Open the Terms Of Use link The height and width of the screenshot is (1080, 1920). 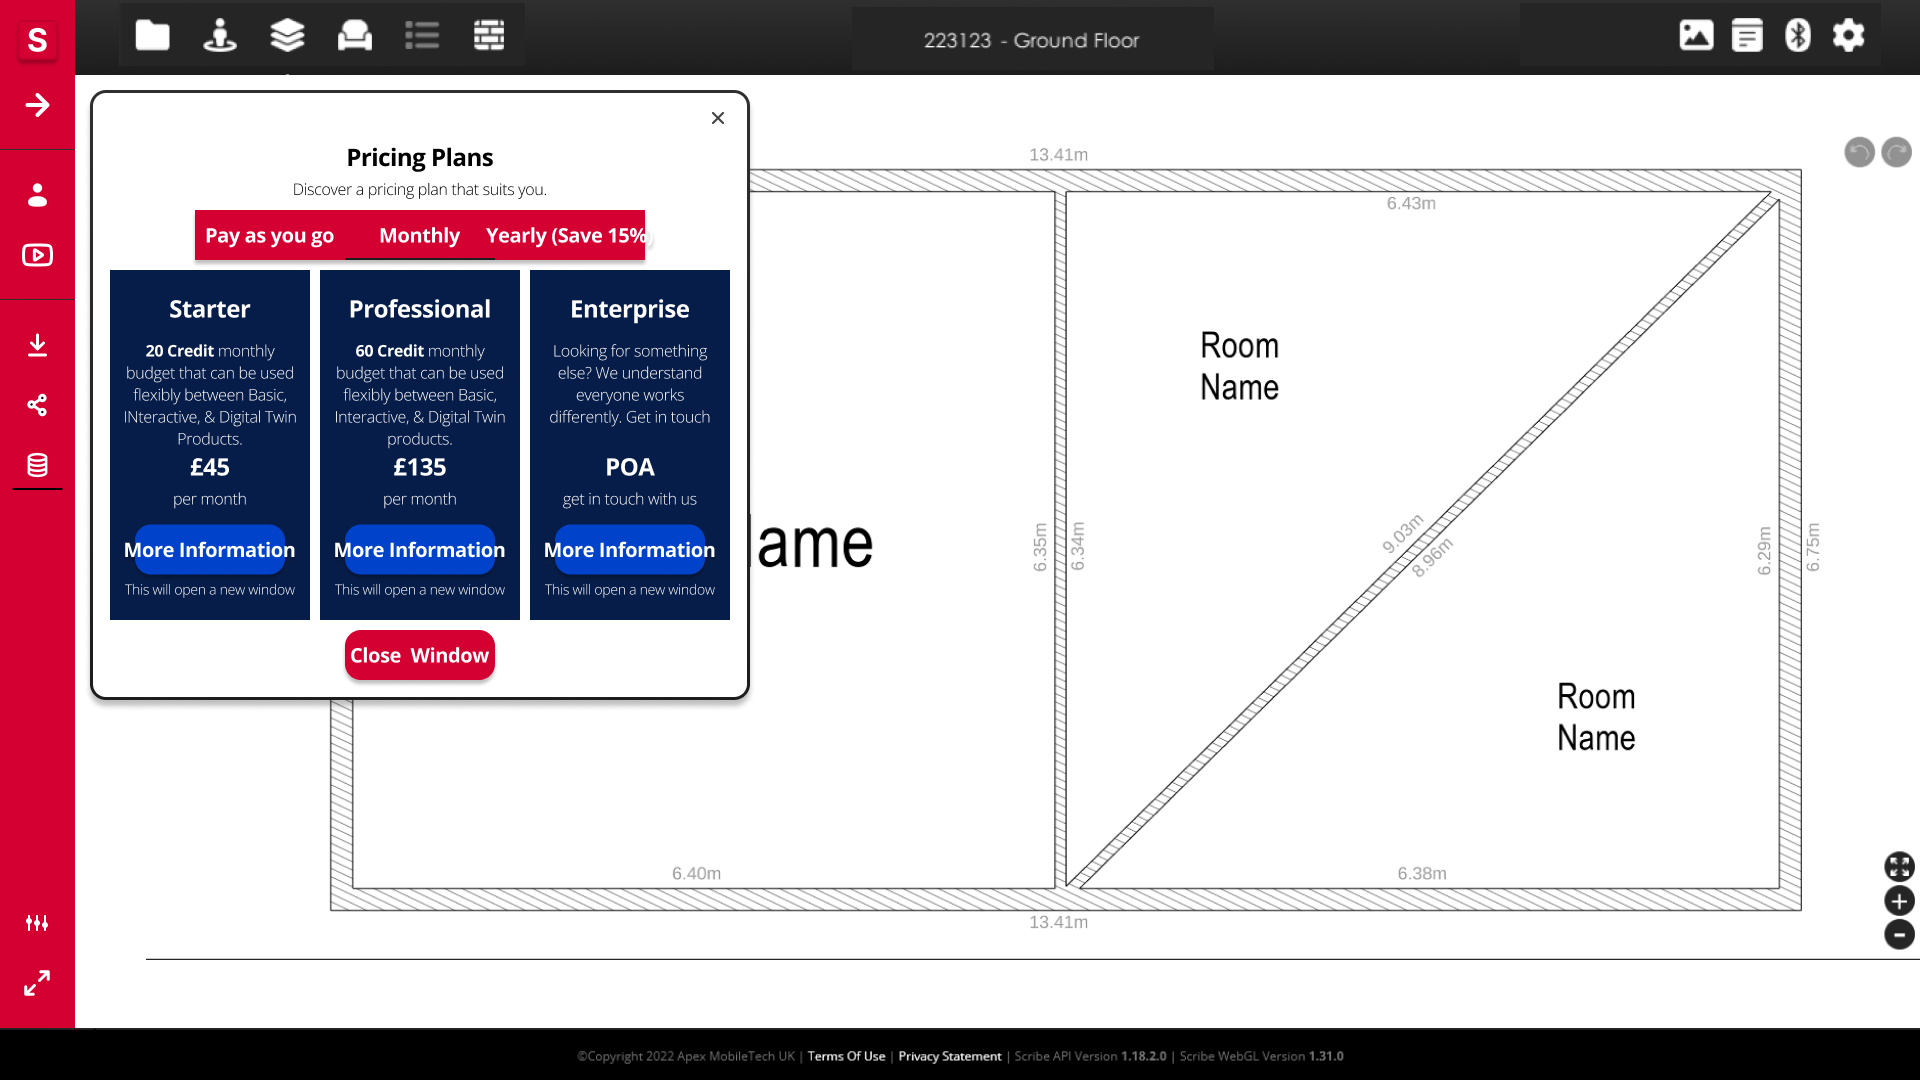pos(846,1056)
